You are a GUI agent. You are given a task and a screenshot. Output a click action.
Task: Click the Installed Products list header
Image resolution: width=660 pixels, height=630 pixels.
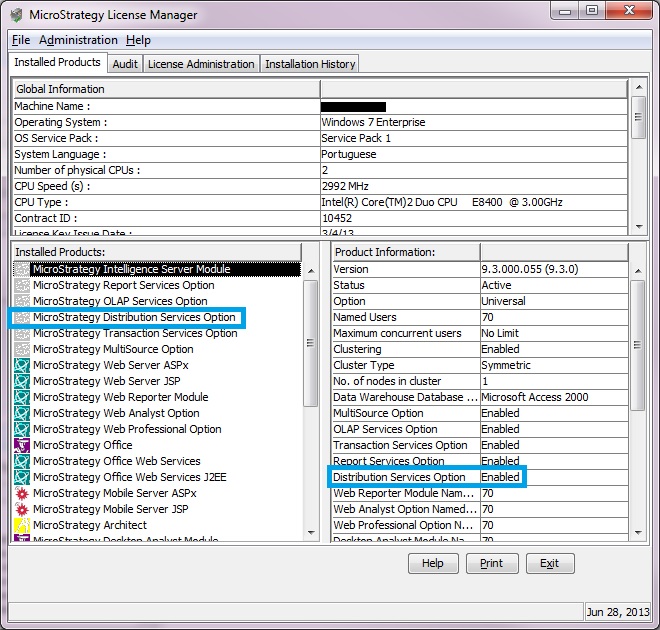[x=157, y=252]
